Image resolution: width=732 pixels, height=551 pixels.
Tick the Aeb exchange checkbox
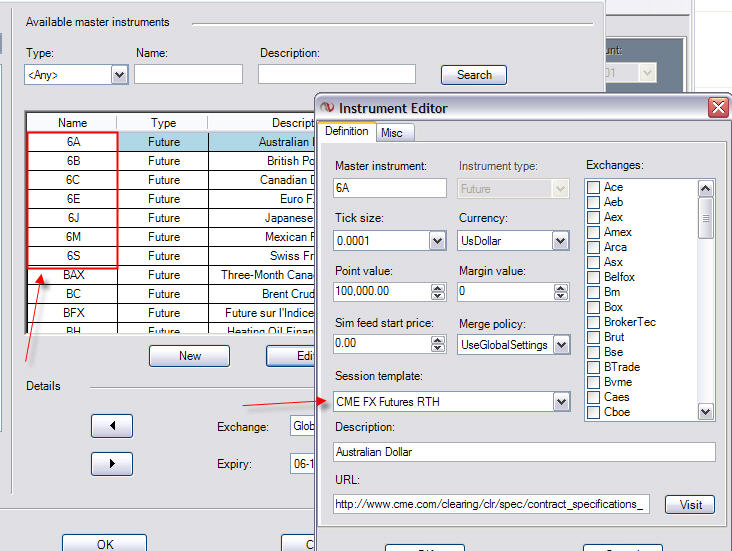point(593,202)
